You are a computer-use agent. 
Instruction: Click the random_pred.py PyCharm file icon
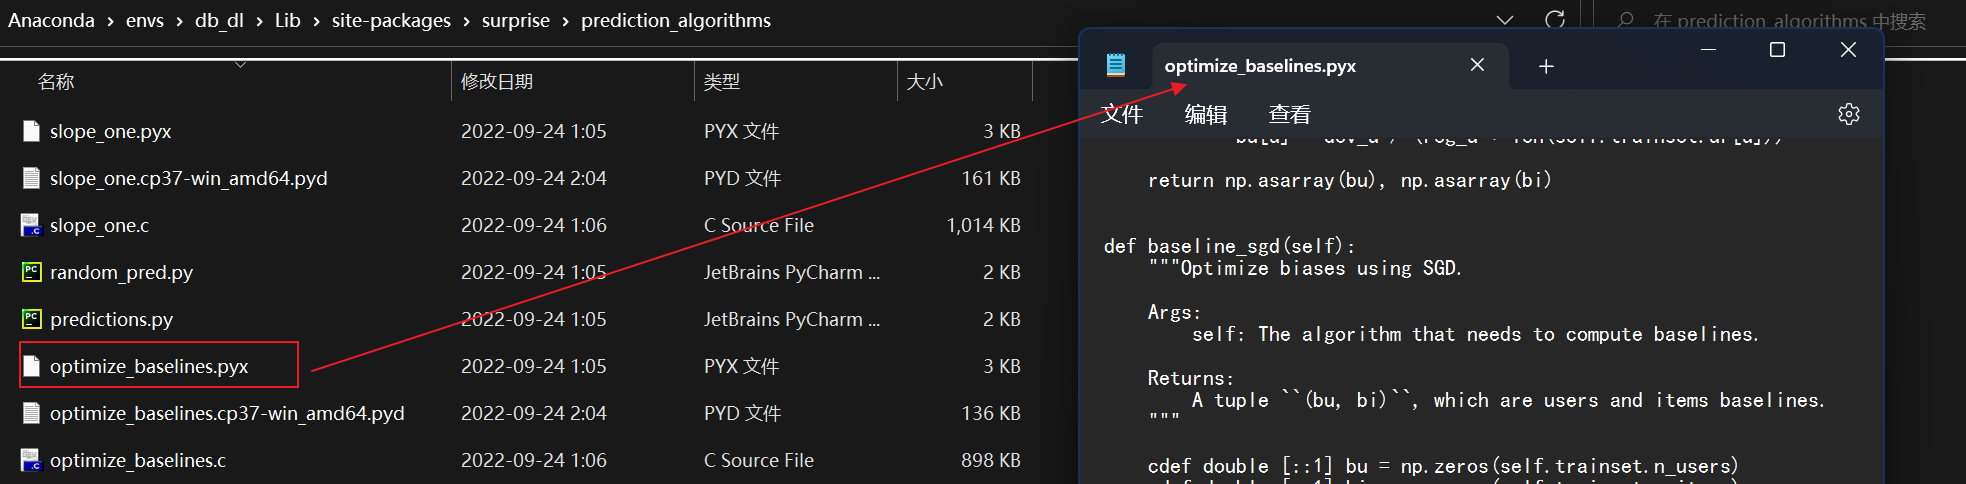tap(31, 272)
